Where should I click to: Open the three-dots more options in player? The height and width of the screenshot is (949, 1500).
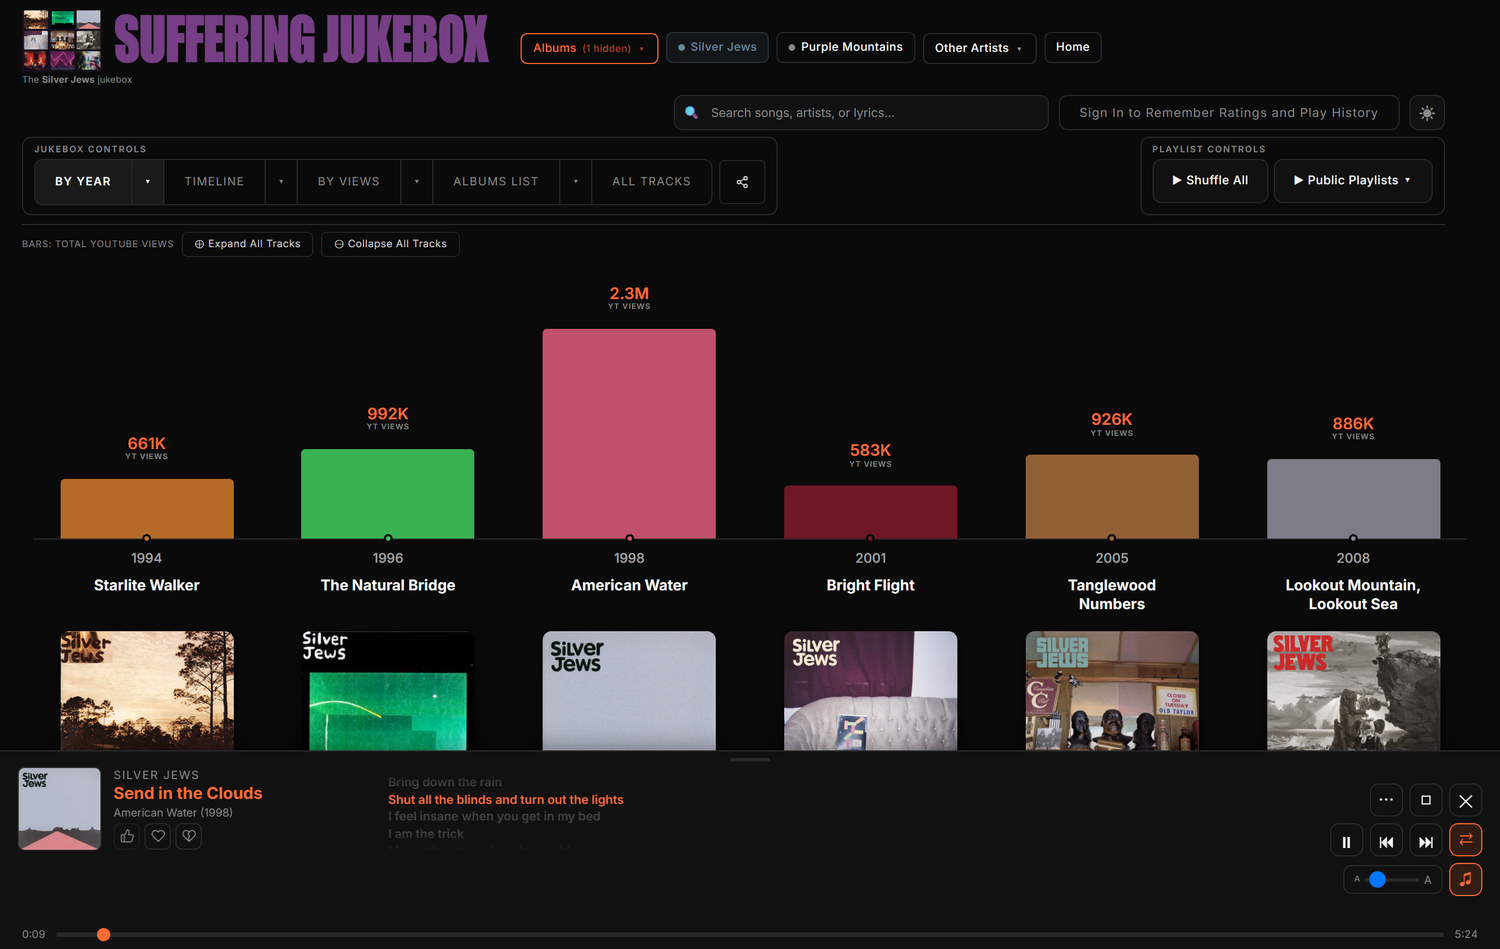pyautogui.click(x=1386, y=800)
